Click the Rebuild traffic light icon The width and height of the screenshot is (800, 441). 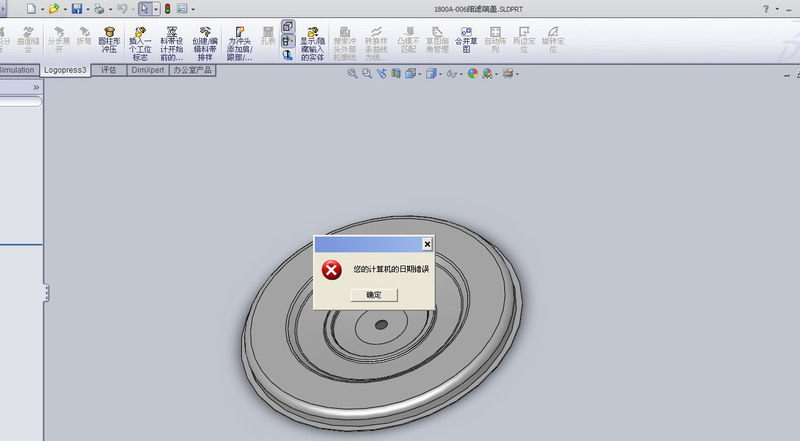click(167, 9)
